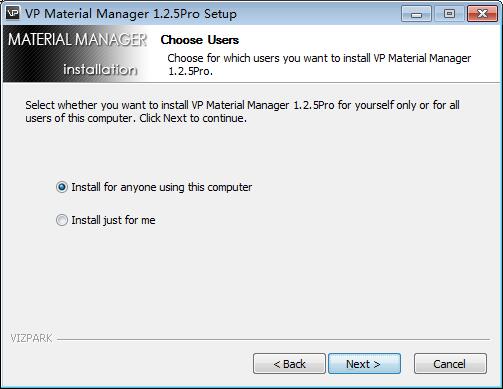Click the 'Select whether you want to install' paragraph
Image resolution: width=503 pixels, height=389 pixels.
[242, 112]
